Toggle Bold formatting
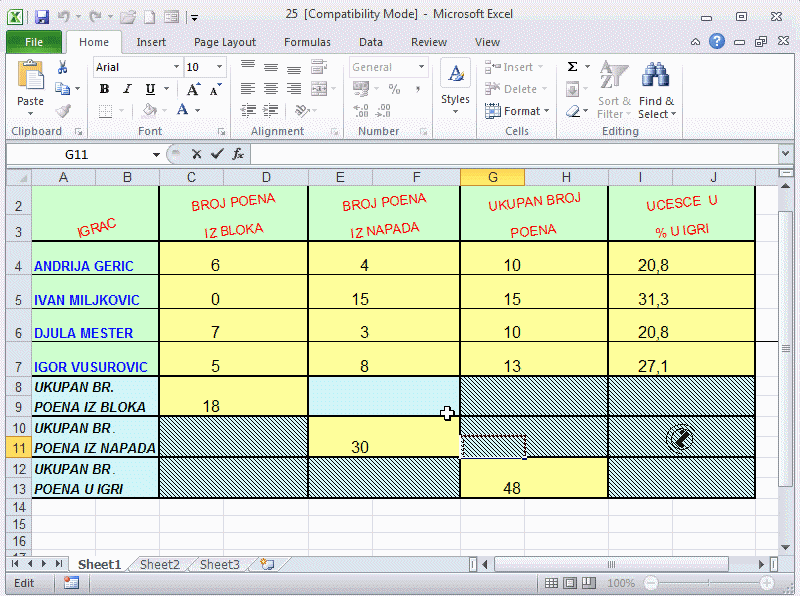The width and height of the screenshot is (800, 596). pyautogui.click(x=104, y=89)
